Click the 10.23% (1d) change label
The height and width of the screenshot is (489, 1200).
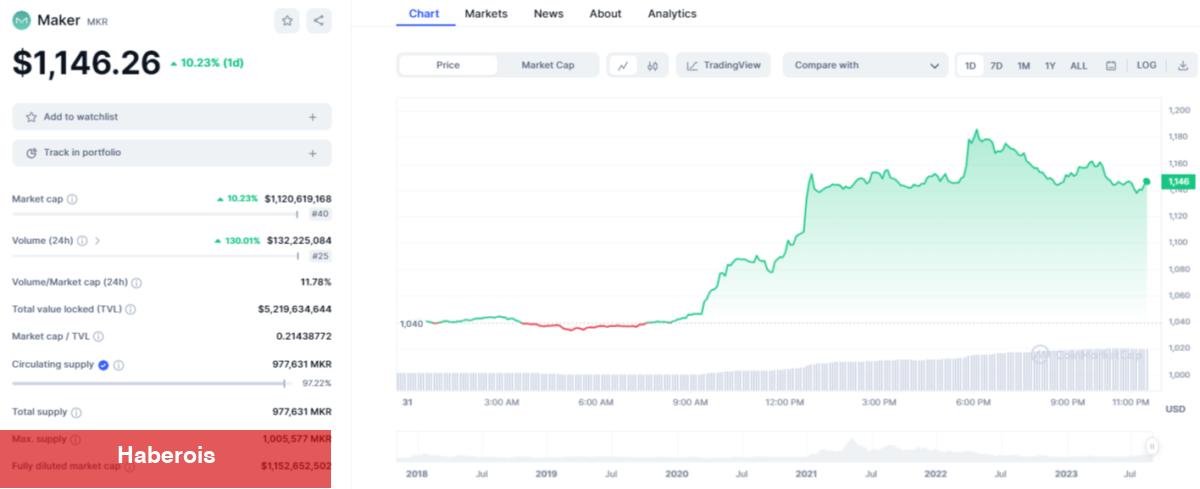click(206, 63)
